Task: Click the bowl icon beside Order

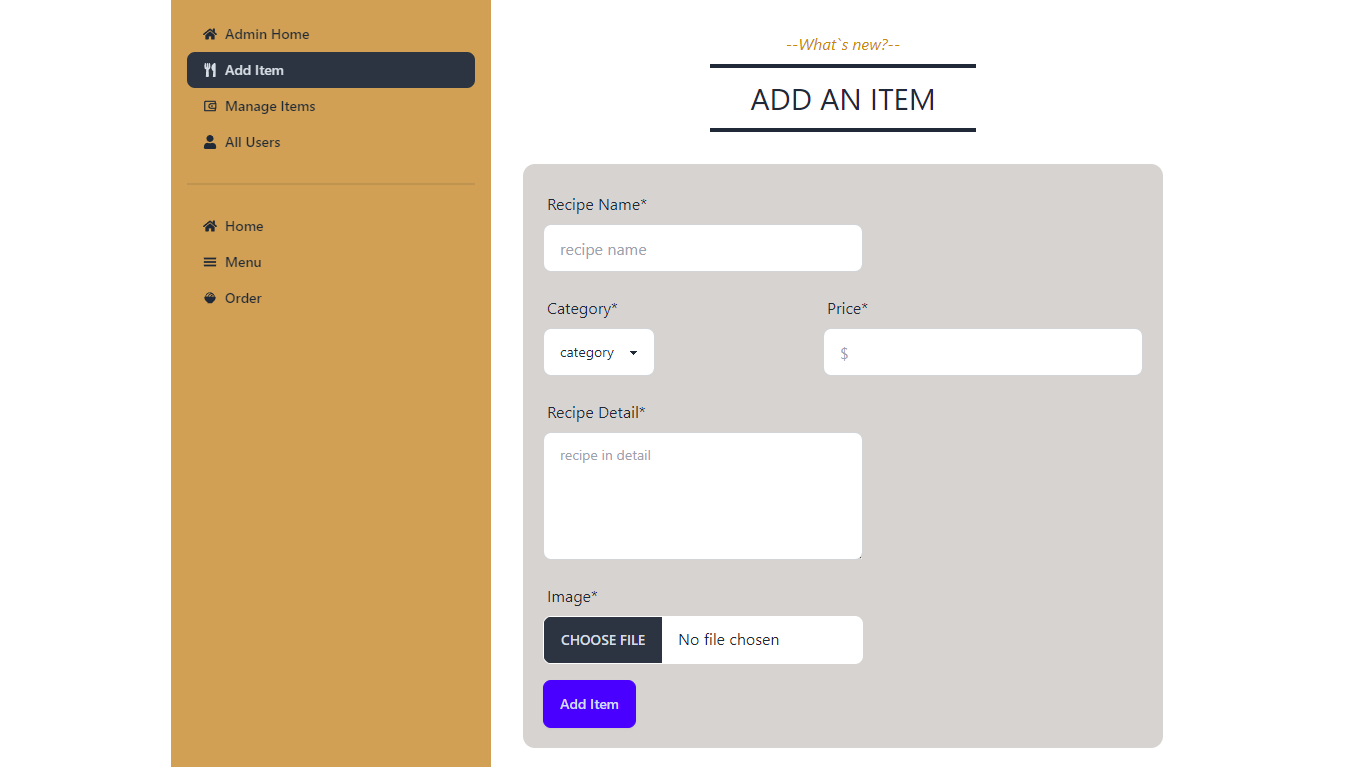Action: 210,298
